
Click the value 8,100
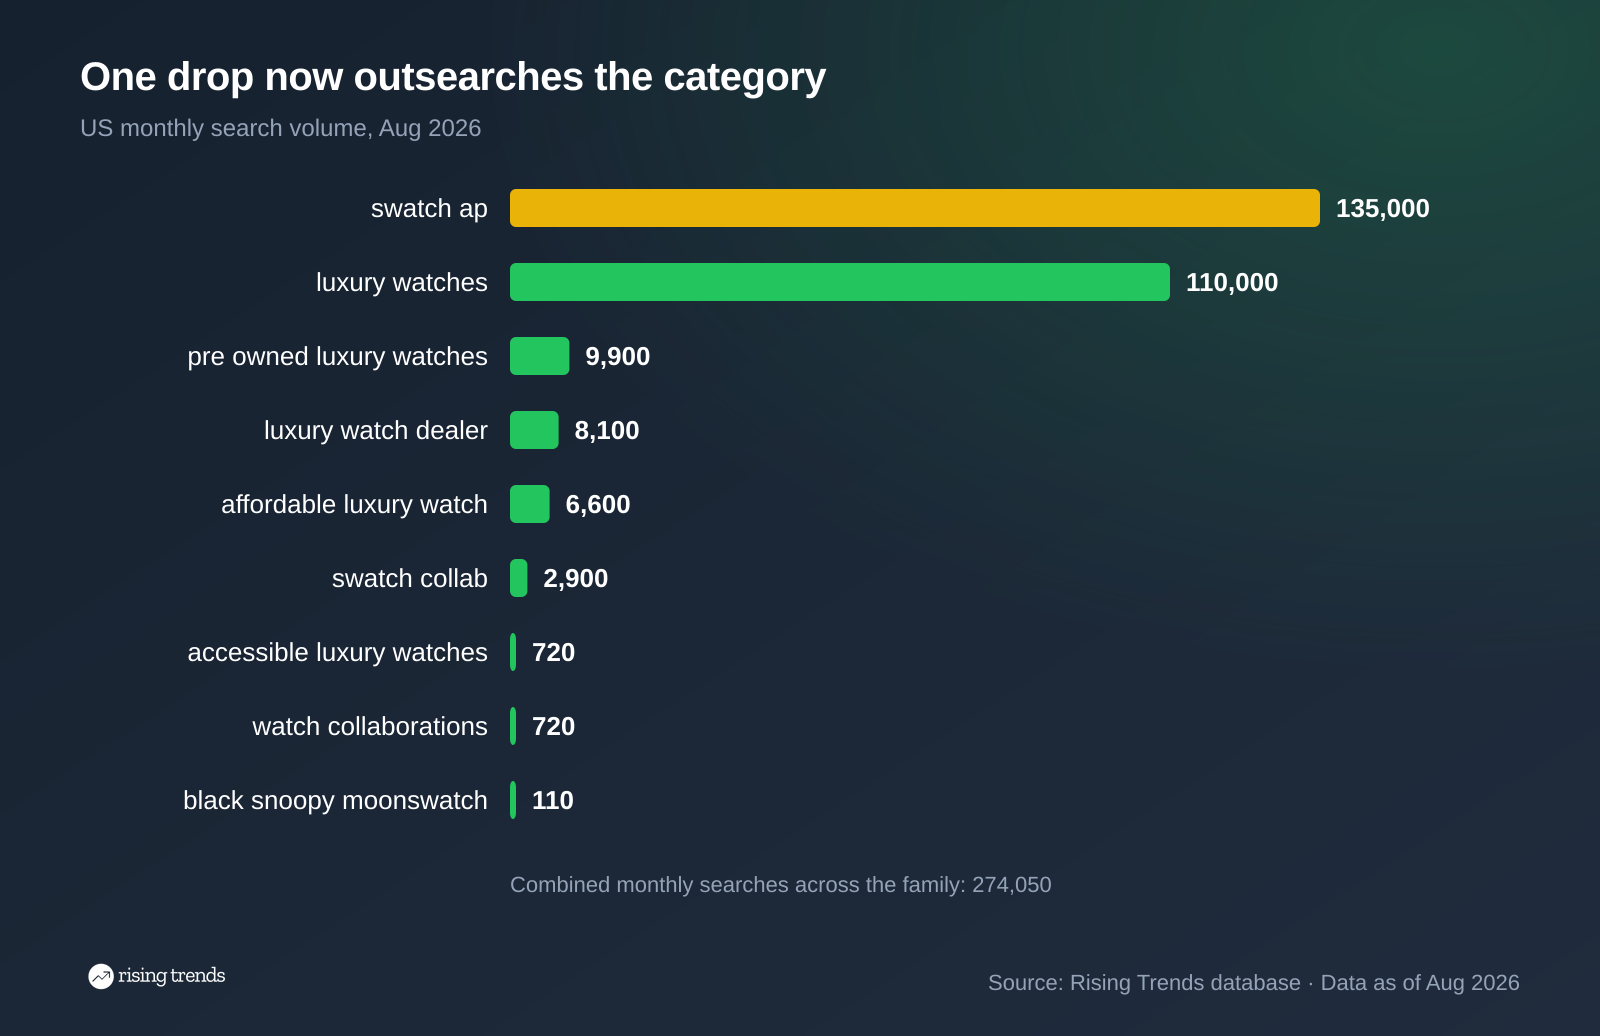click(607, 430)
